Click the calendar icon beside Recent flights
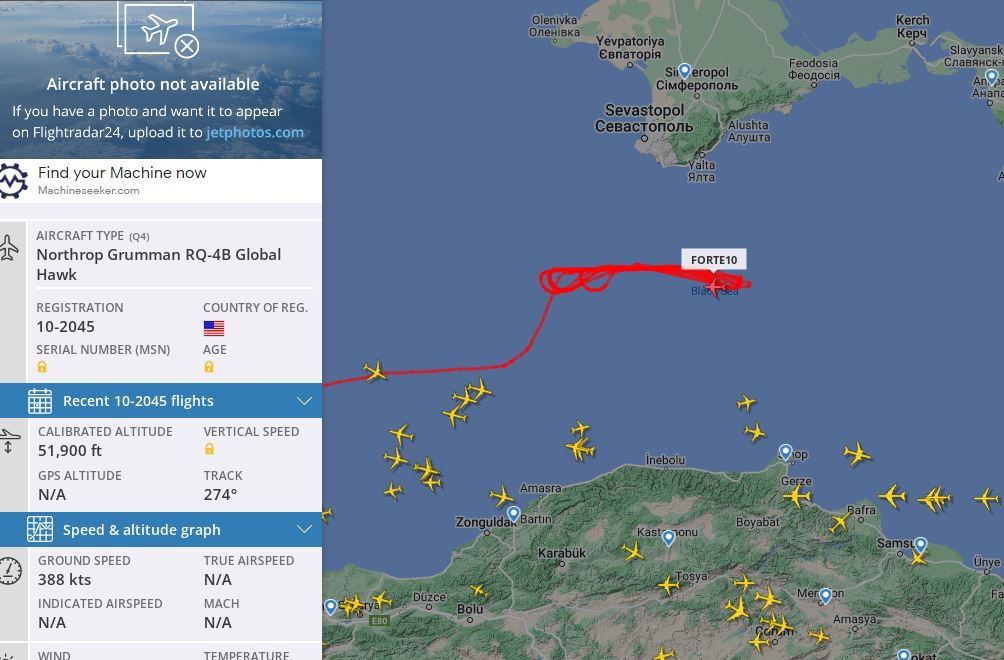 click(x=40, y=401)
